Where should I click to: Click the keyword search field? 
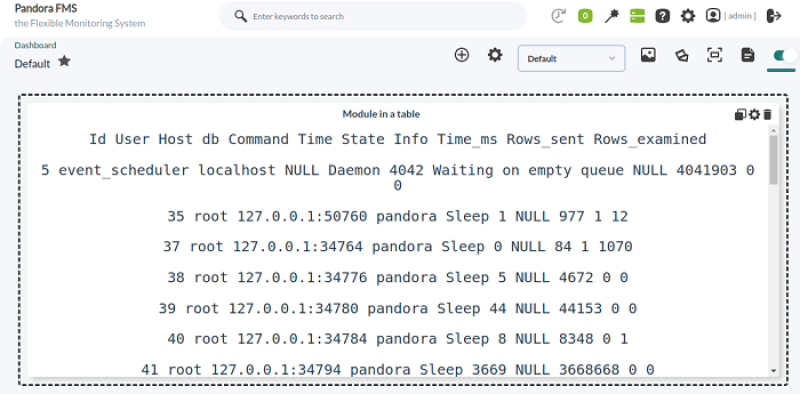pos(372,16)
